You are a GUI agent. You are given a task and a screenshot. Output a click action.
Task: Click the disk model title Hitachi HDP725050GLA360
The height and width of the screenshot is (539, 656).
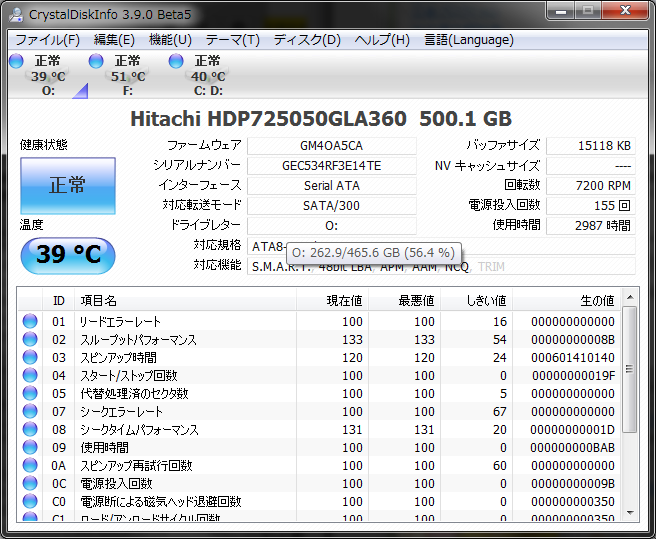pyautogui.click(x=268, y=119)
